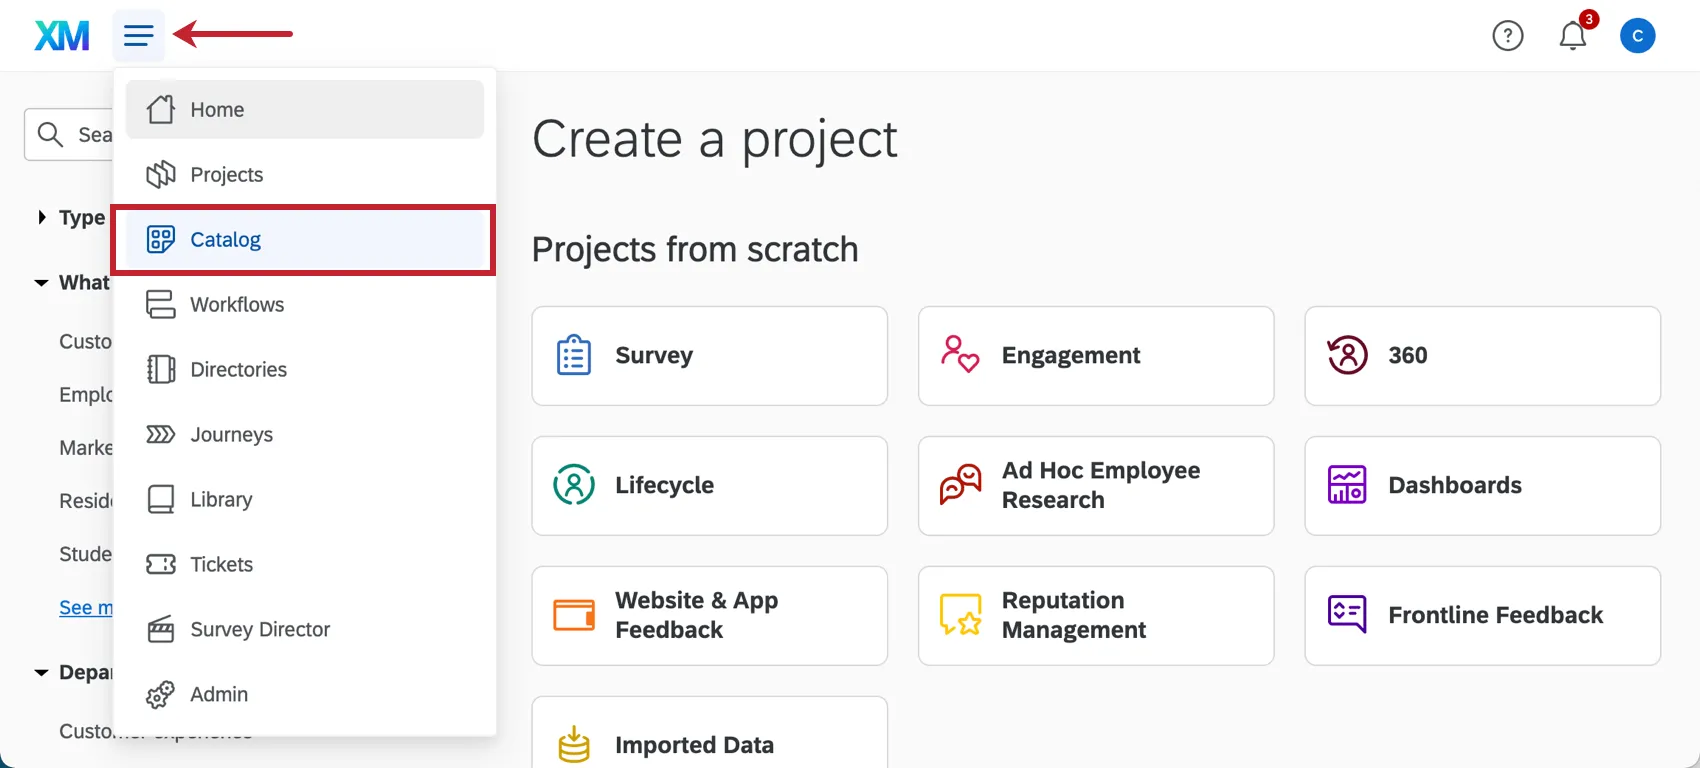1700x768 pixels.
Task: Toggle the hamburger navigation menu
Action: (x=138, y=36)
